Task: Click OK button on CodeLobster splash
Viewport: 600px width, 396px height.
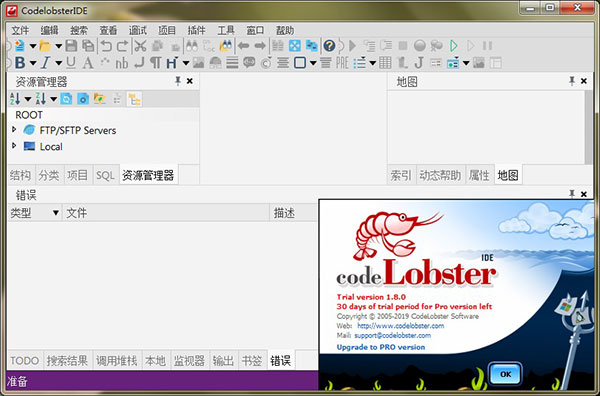Action: pos(505,374)
